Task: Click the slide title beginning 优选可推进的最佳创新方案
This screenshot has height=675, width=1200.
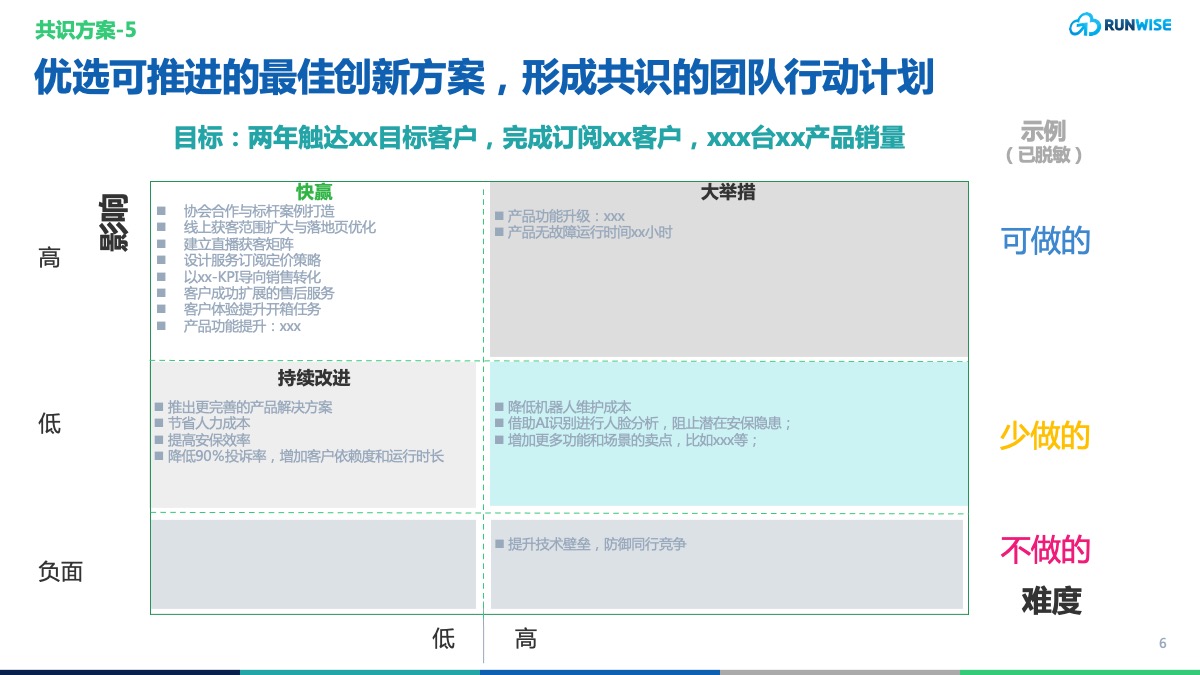Action: point(484,78)
